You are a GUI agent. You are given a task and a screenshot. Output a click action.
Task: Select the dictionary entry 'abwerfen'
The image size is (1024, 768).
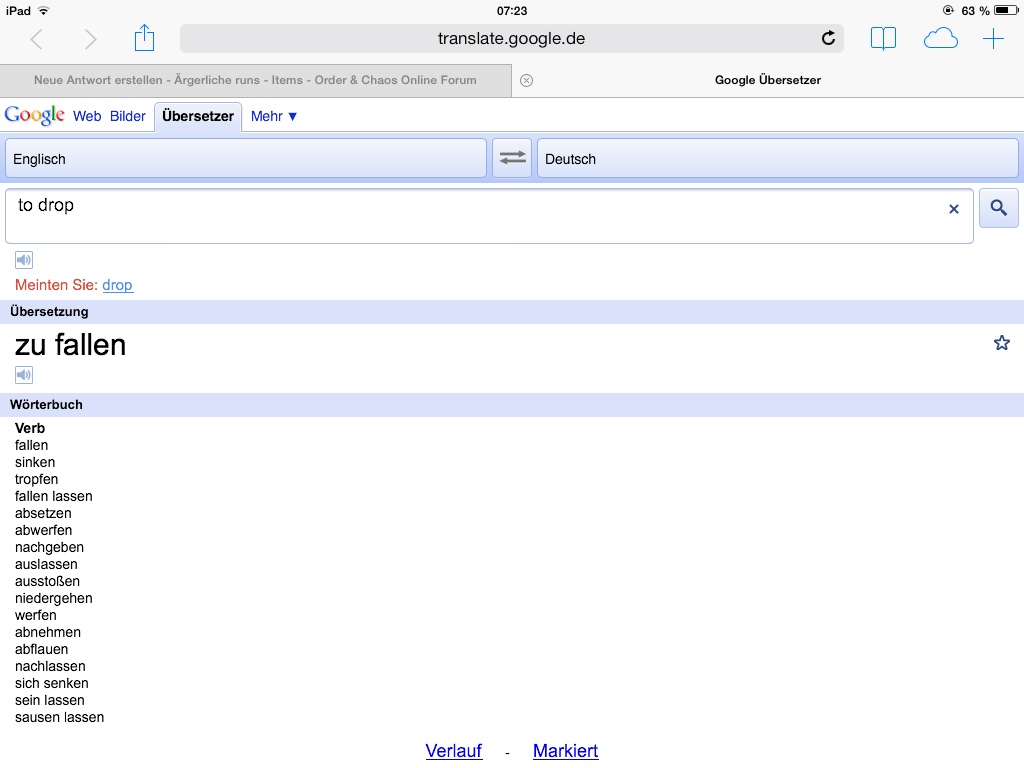44,530
